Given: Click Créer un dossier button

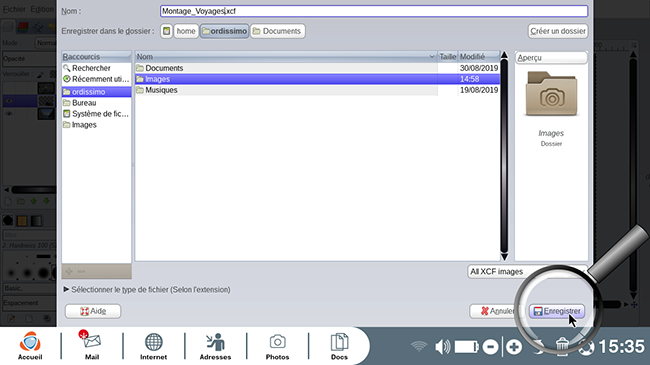Looking at the screenshot, I should tap(558, 31).
